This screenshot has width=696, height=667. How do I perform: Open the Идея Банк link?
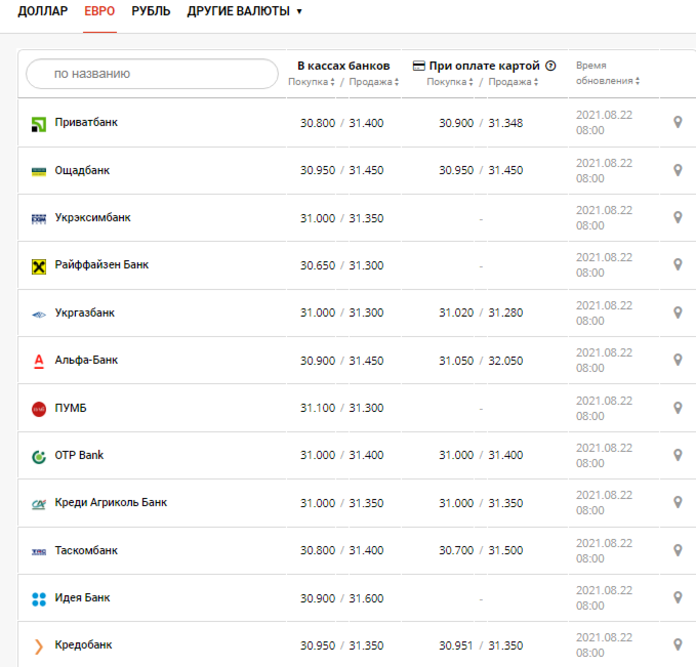pos(82,598)
